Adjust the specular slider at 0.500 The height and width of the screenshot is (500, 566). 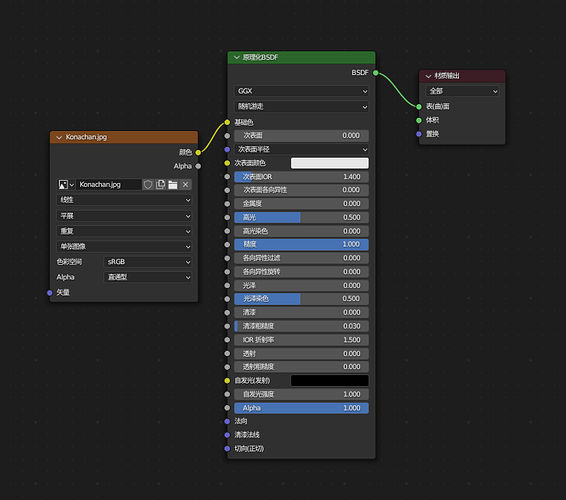[301, 217]
